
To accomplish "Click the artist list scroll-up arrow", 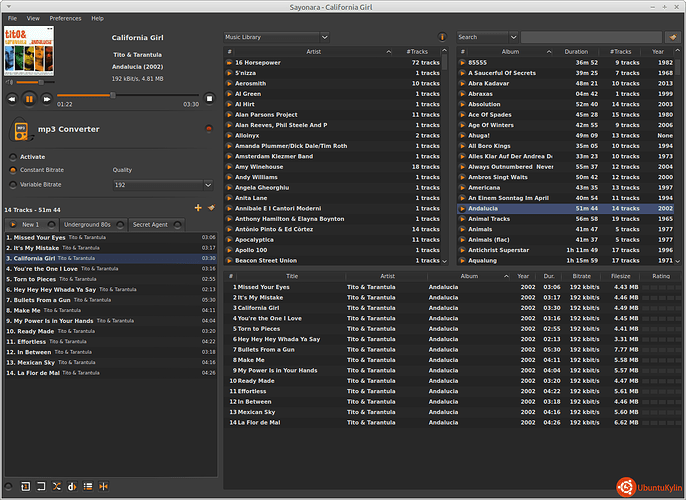I will point(444,51).
